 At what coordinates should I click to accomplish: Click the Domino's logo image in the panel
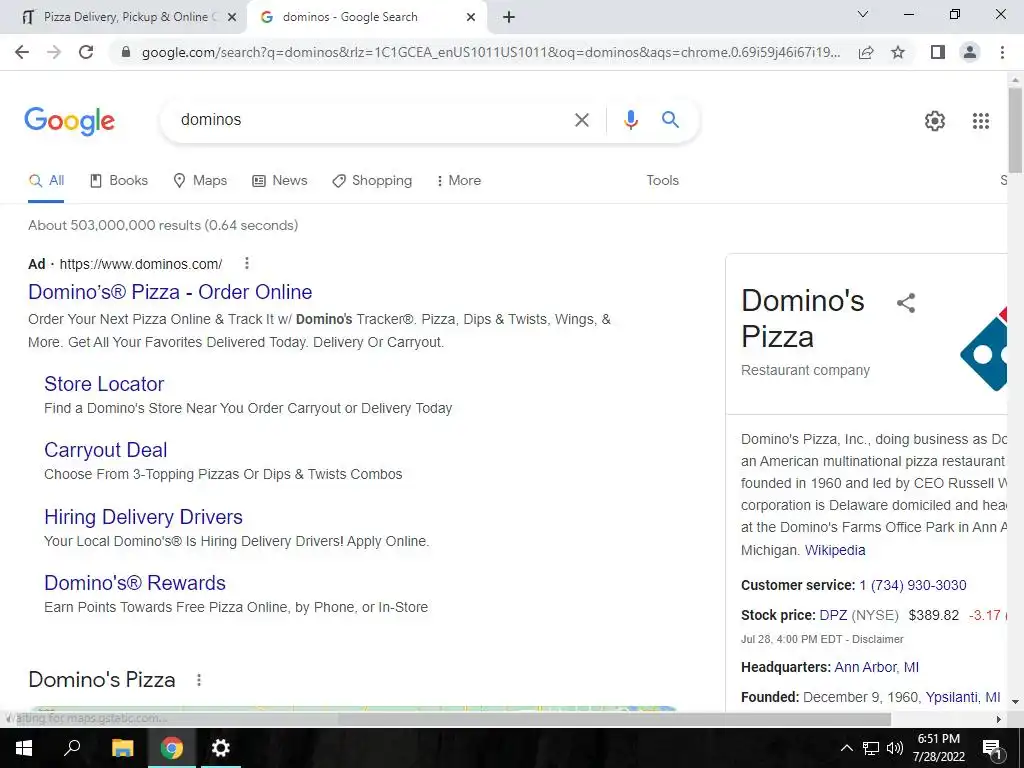click(x=984, y=348)
